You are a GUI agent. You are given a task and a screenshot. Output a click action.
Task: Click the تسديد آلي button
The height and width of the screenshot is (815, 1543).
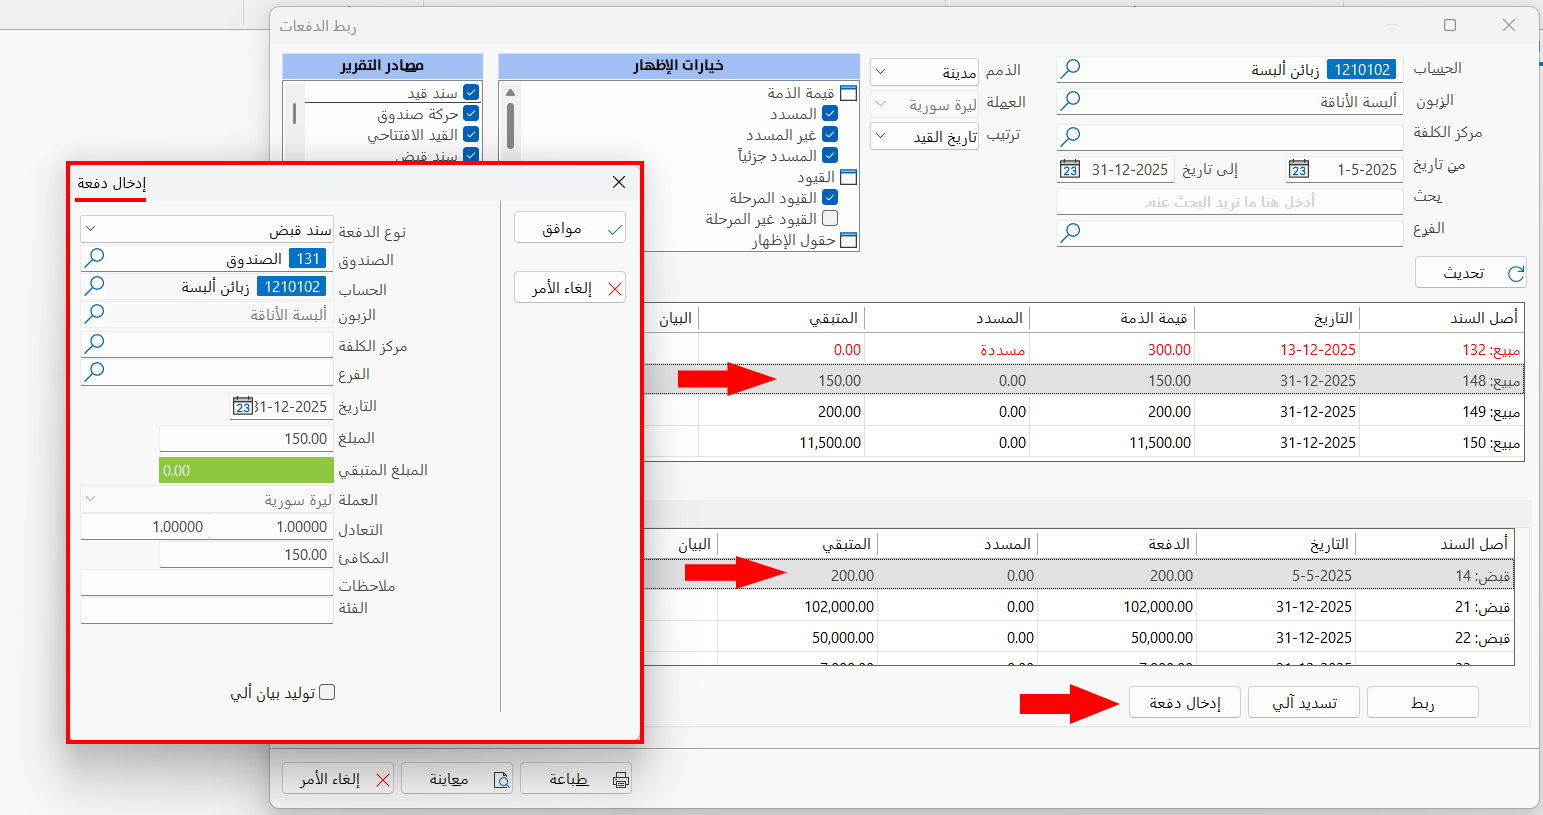tap(1303, 702)
